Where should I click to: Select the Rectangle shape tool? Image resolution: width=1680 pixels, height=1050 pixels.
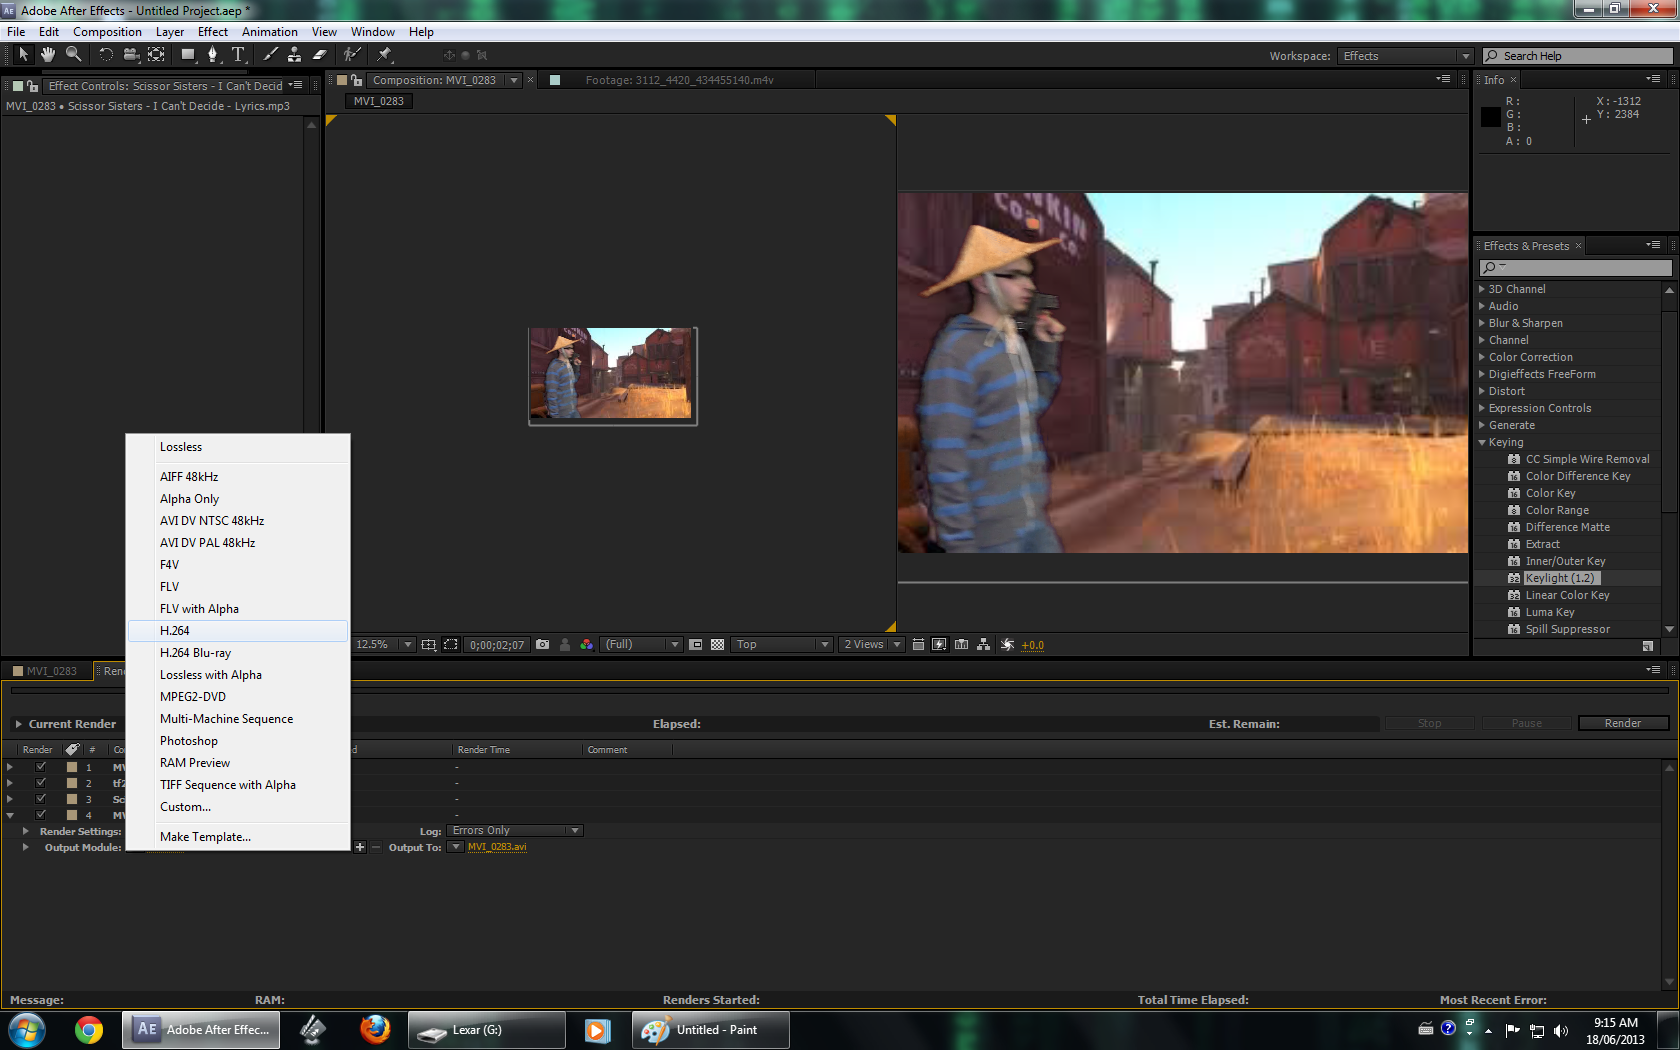188,55
